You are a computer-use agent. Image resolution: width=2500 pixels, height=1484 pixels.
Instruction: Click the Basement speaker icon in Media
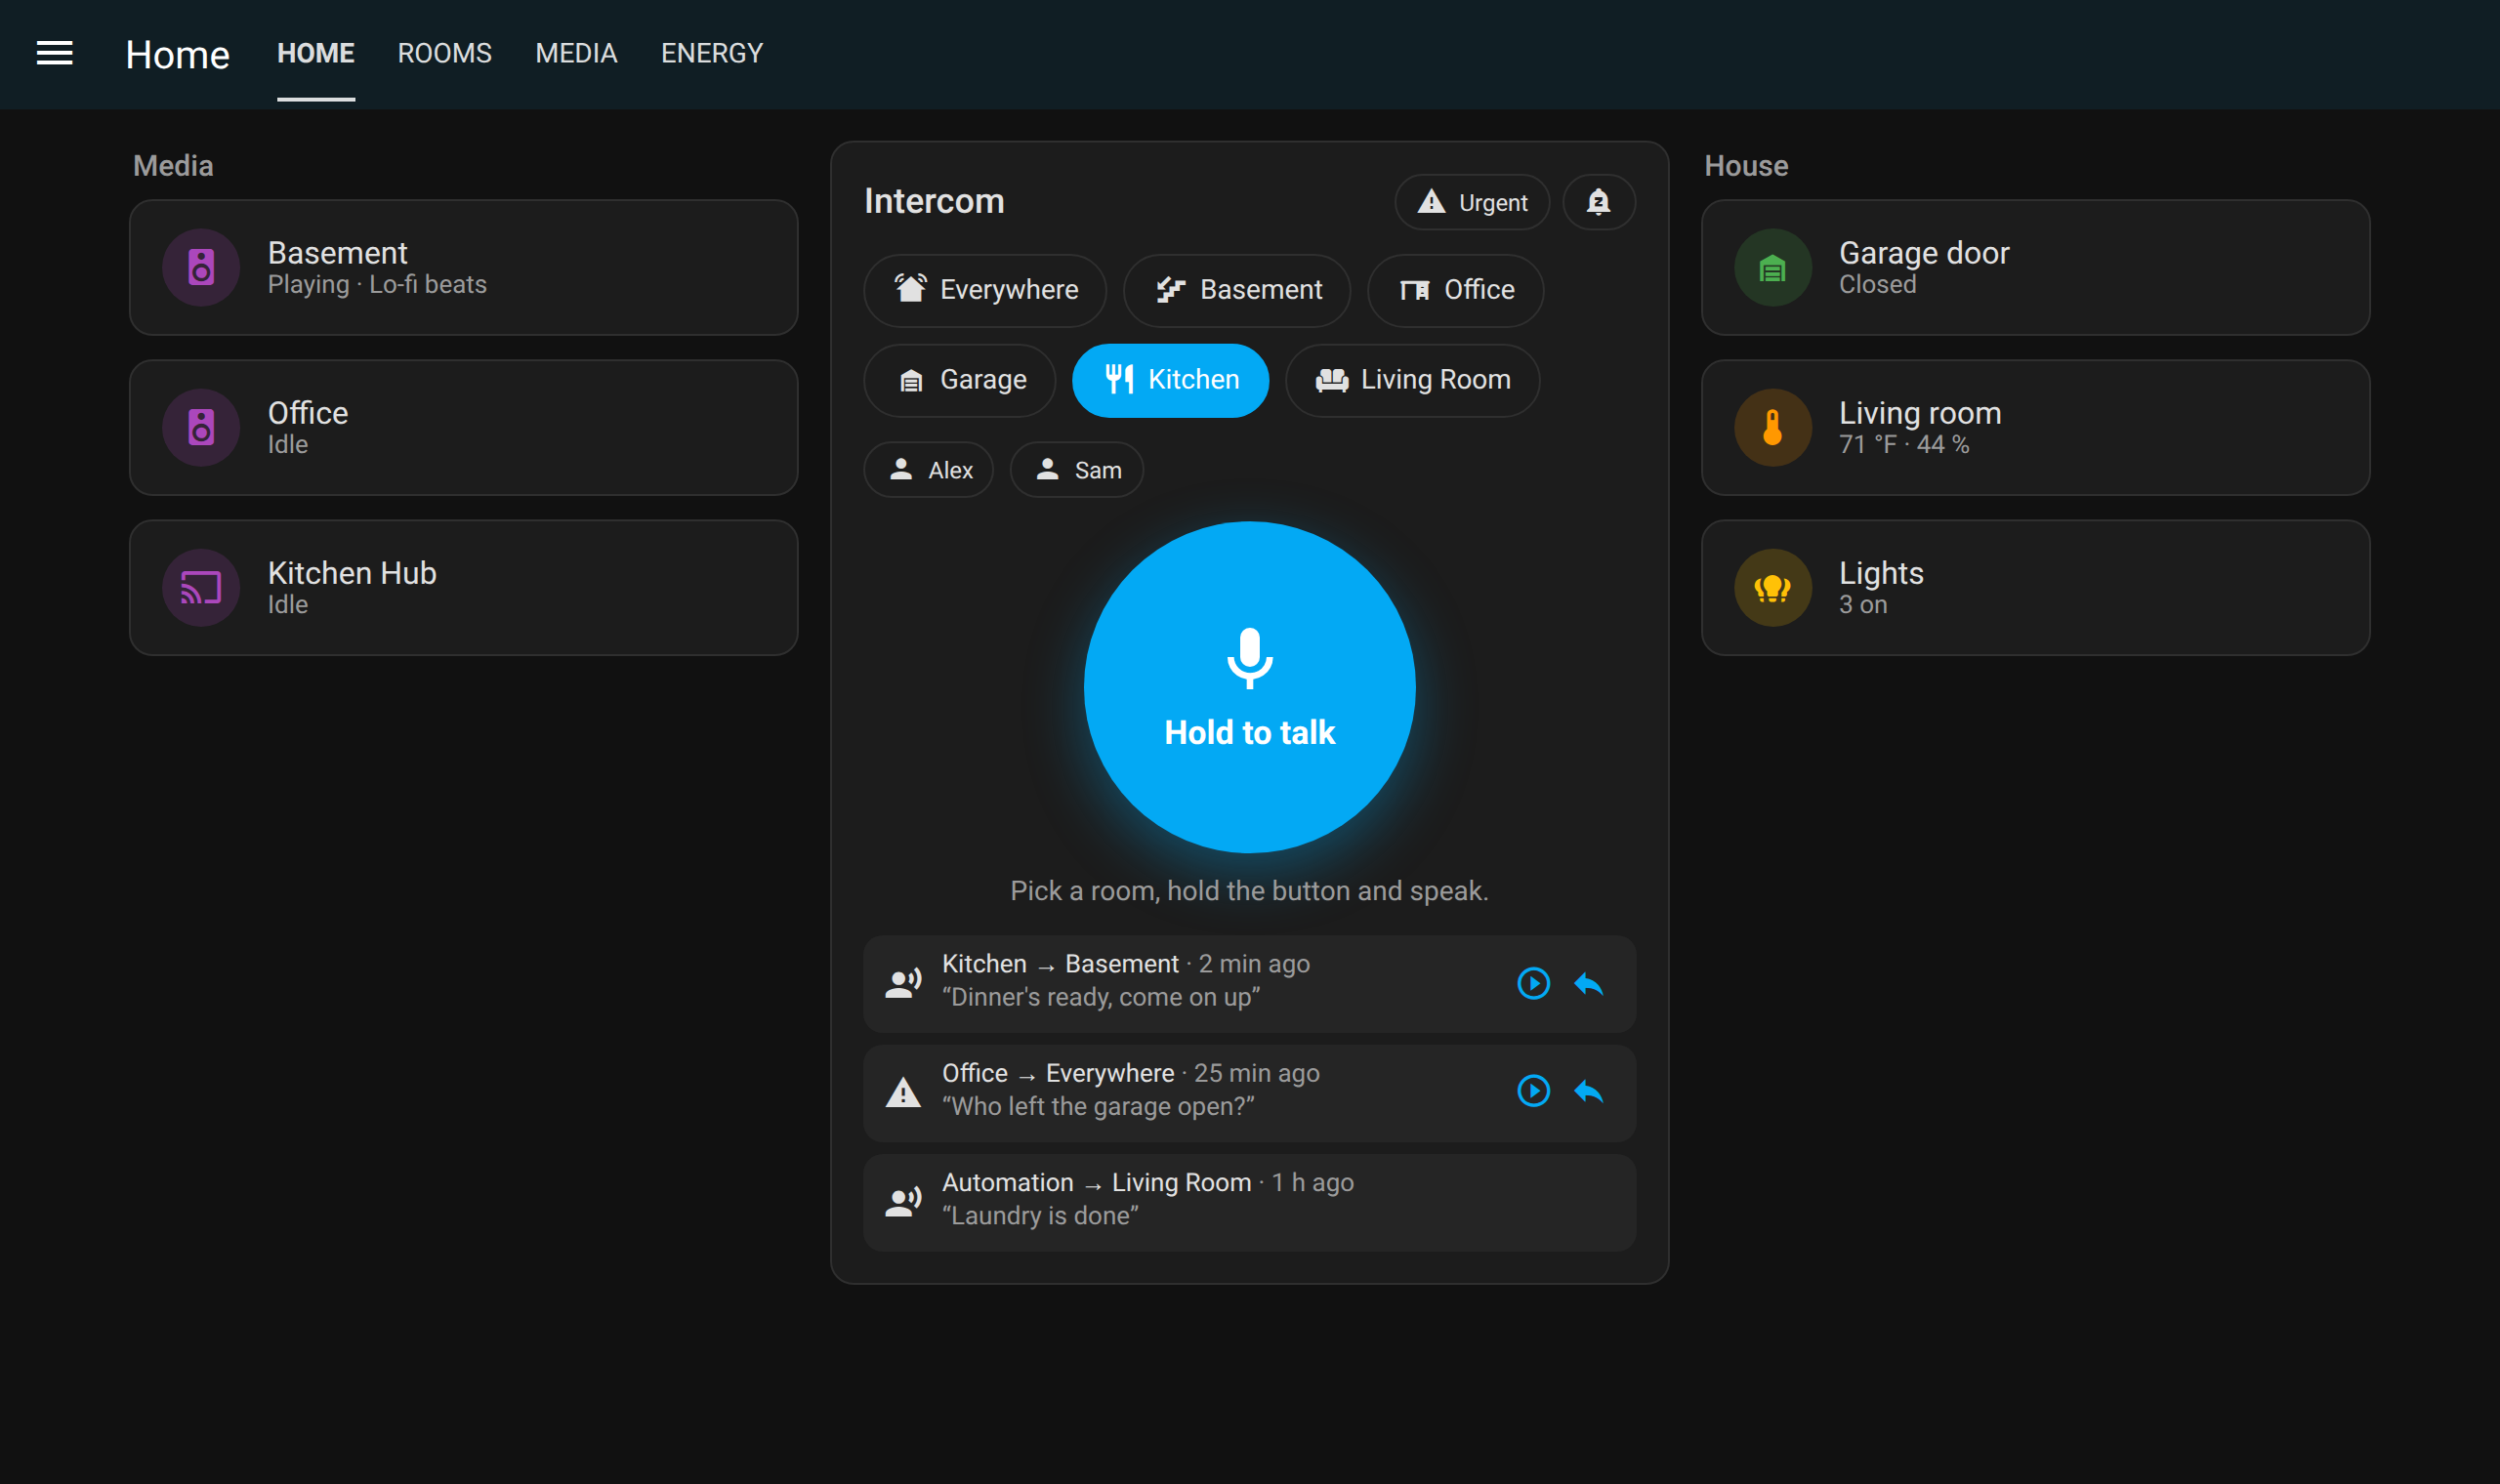[x=201, y=267]
